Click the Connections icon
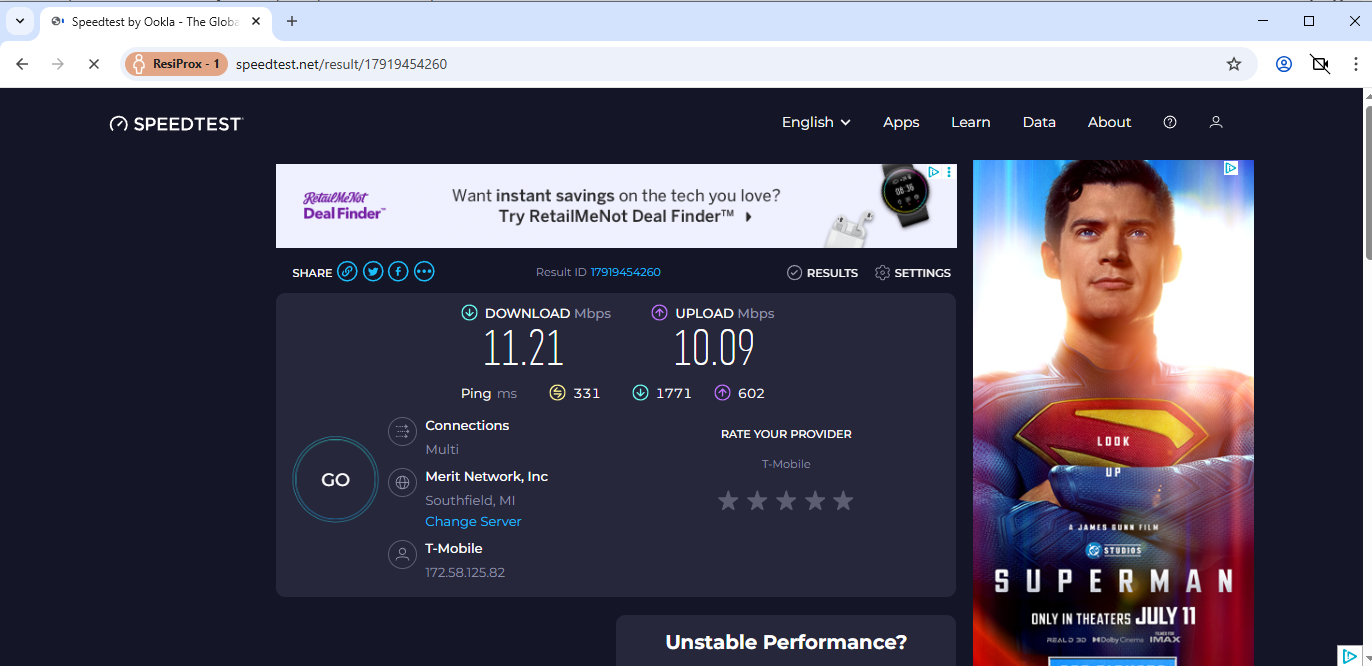Image resolution: width=1372 pixels, height=666 pixels. (x=402, y=432)
